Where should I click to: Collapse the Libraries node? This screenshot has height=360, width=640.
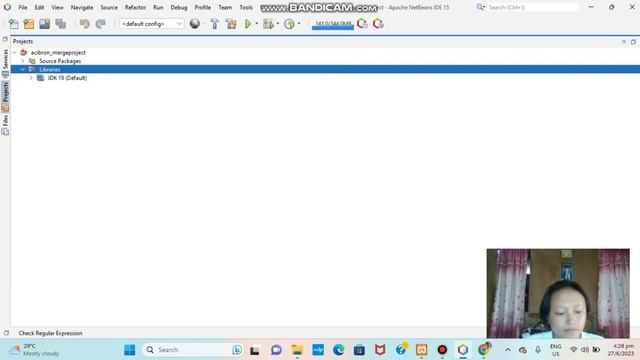pyautogui.click(x=23, y=69)
